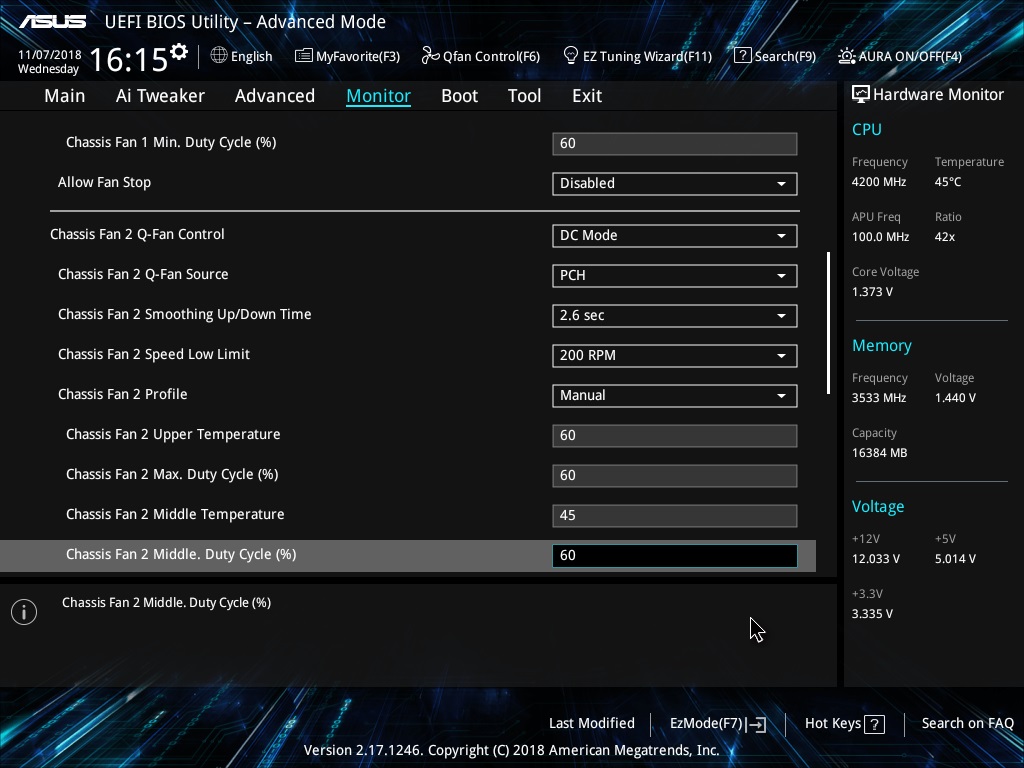Open the Tool tab
The image size is (1024, 768).
click(524, 96)
